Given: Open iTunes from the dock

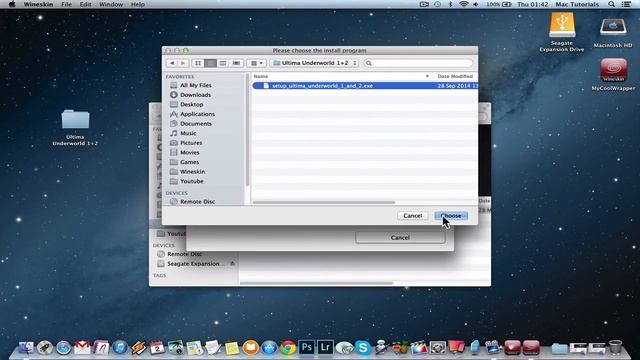Looking at the screenshot, I should [120, 348].
